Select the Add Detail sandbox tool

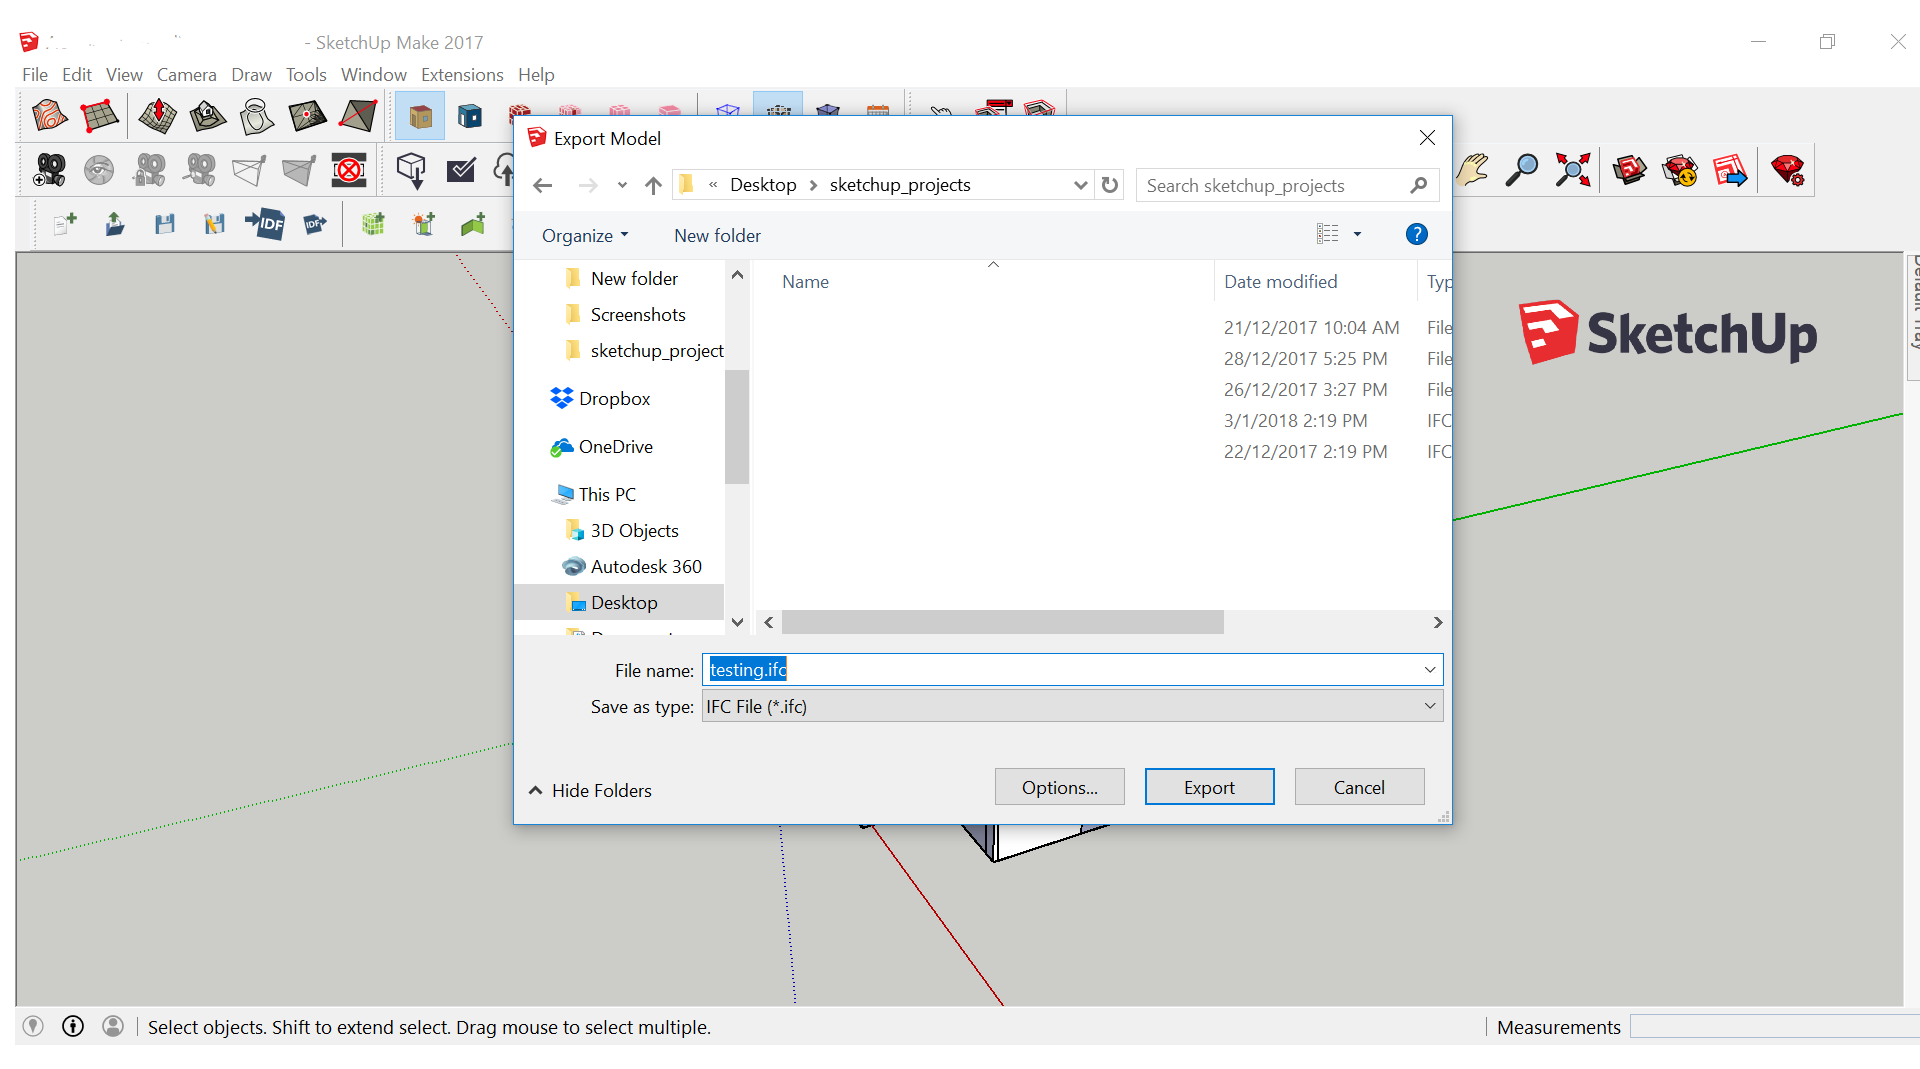(307, 116)
